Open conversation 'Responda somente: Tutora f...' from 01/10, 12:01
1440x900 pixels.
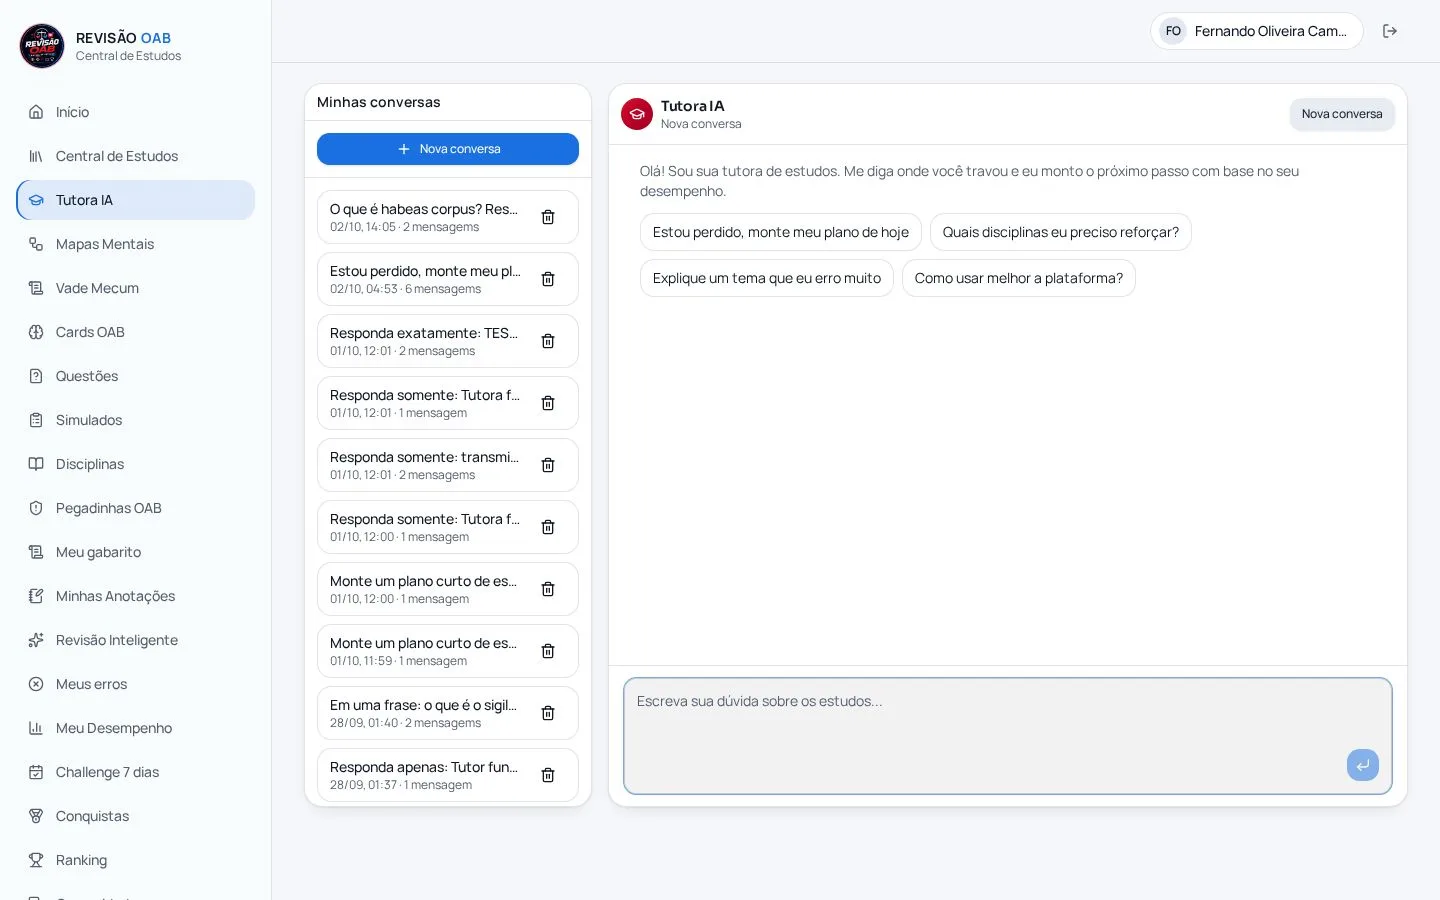point(426,403)
